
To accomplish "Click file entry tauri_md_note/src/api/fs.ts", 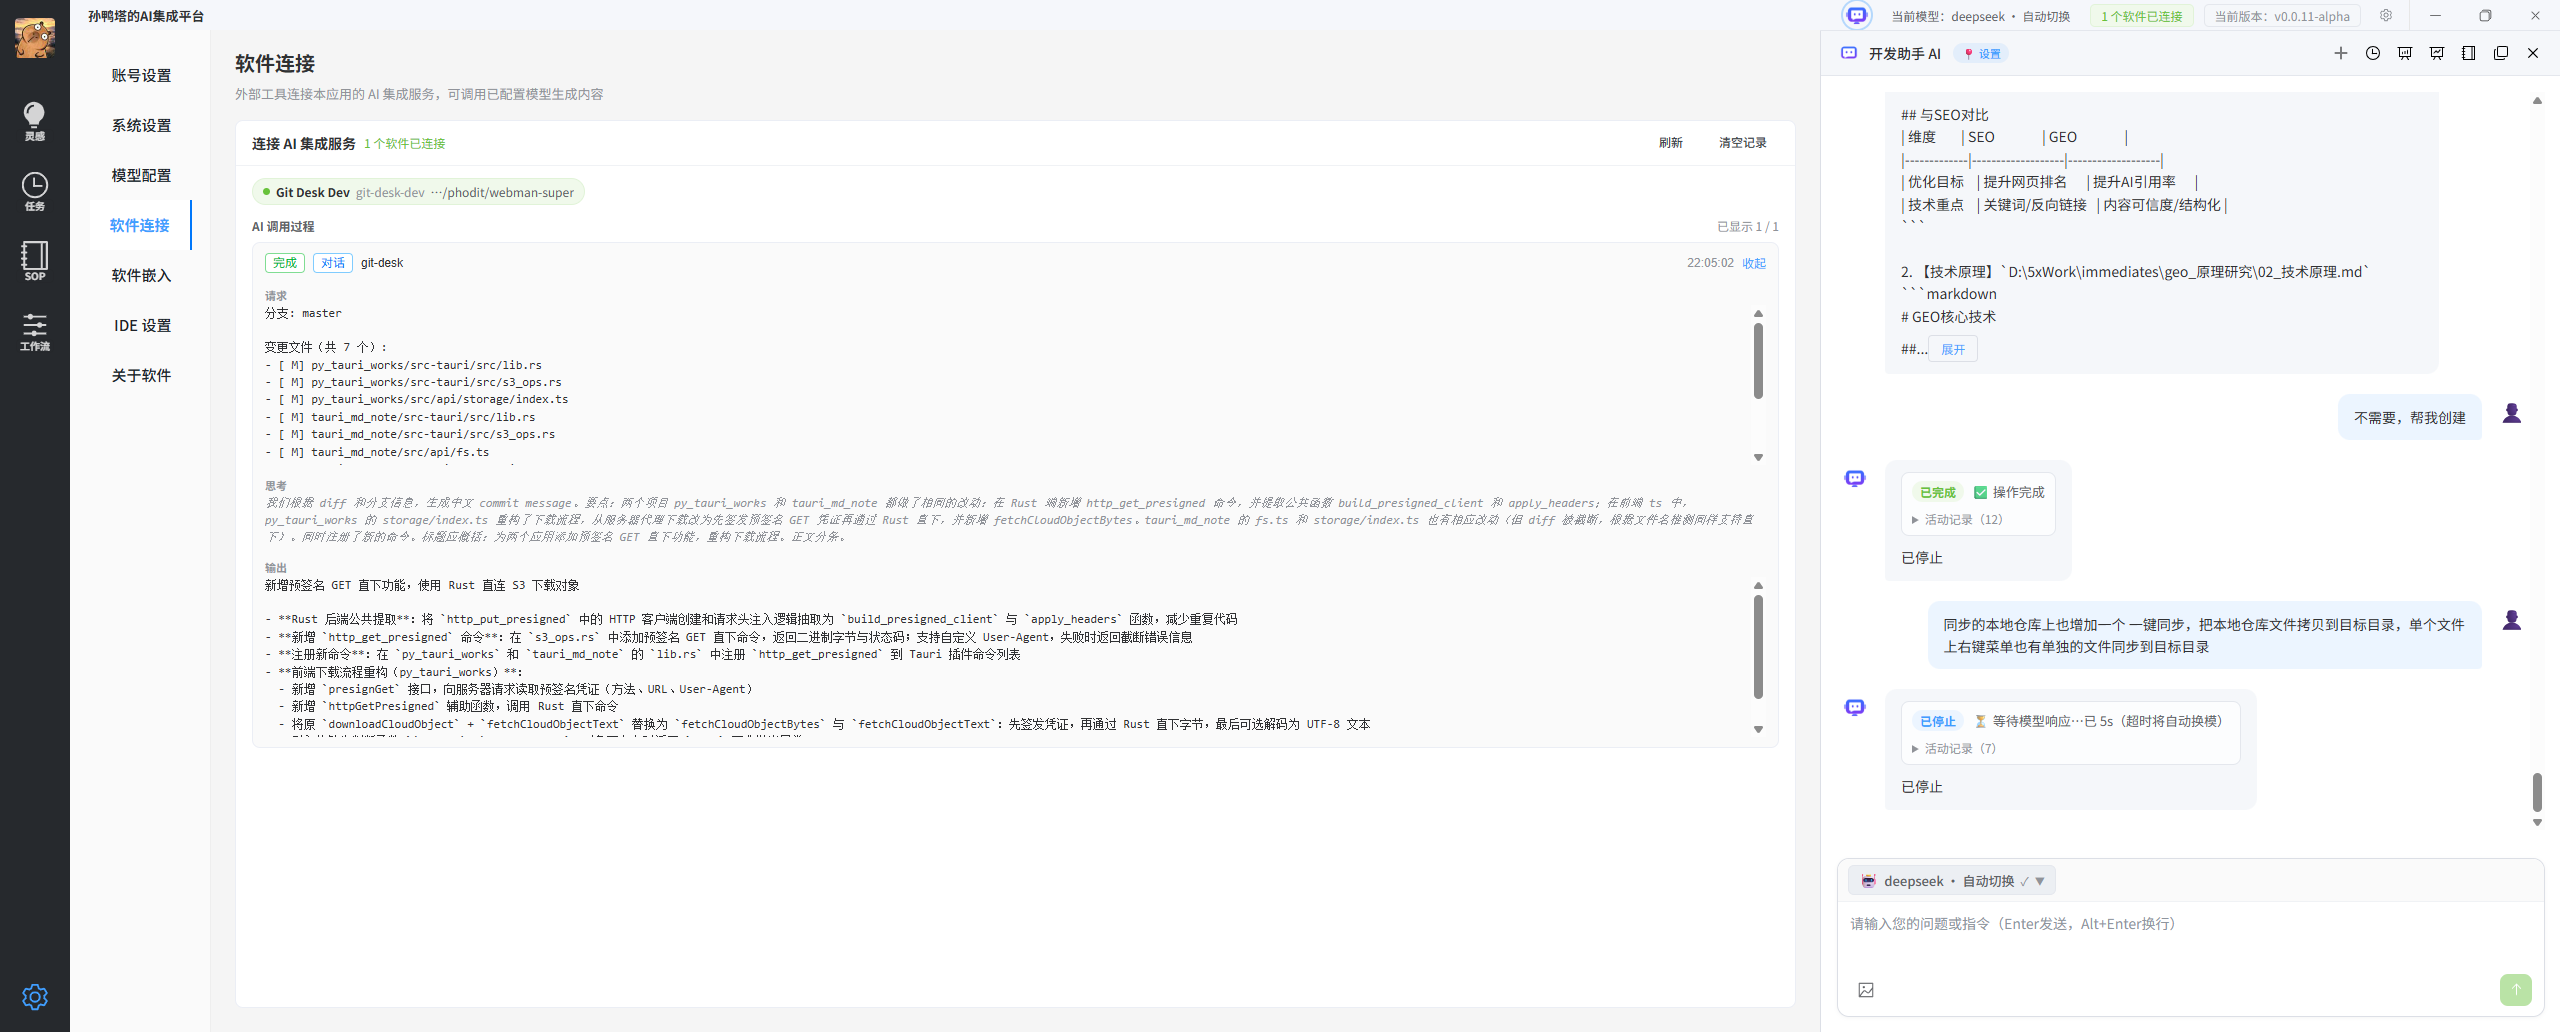I will (400, 452).
